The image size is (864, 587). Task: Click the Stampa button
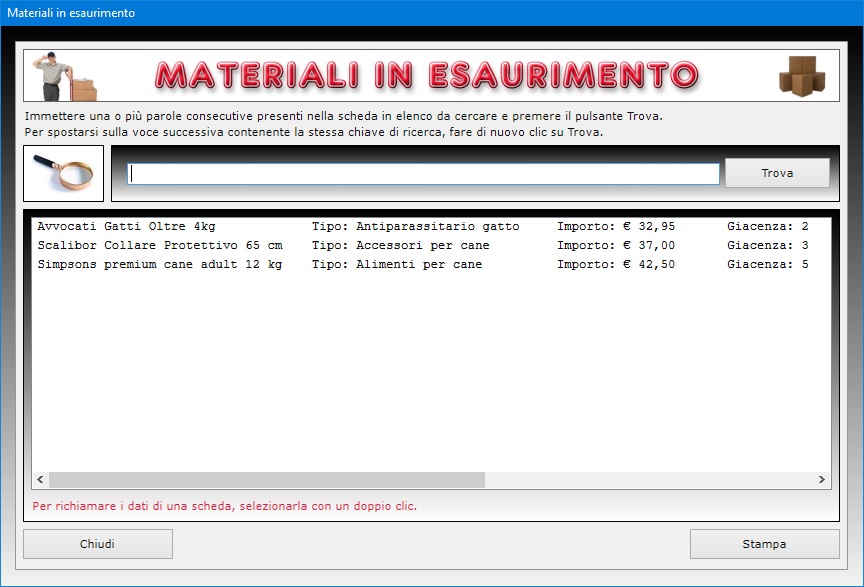[764, 544]
